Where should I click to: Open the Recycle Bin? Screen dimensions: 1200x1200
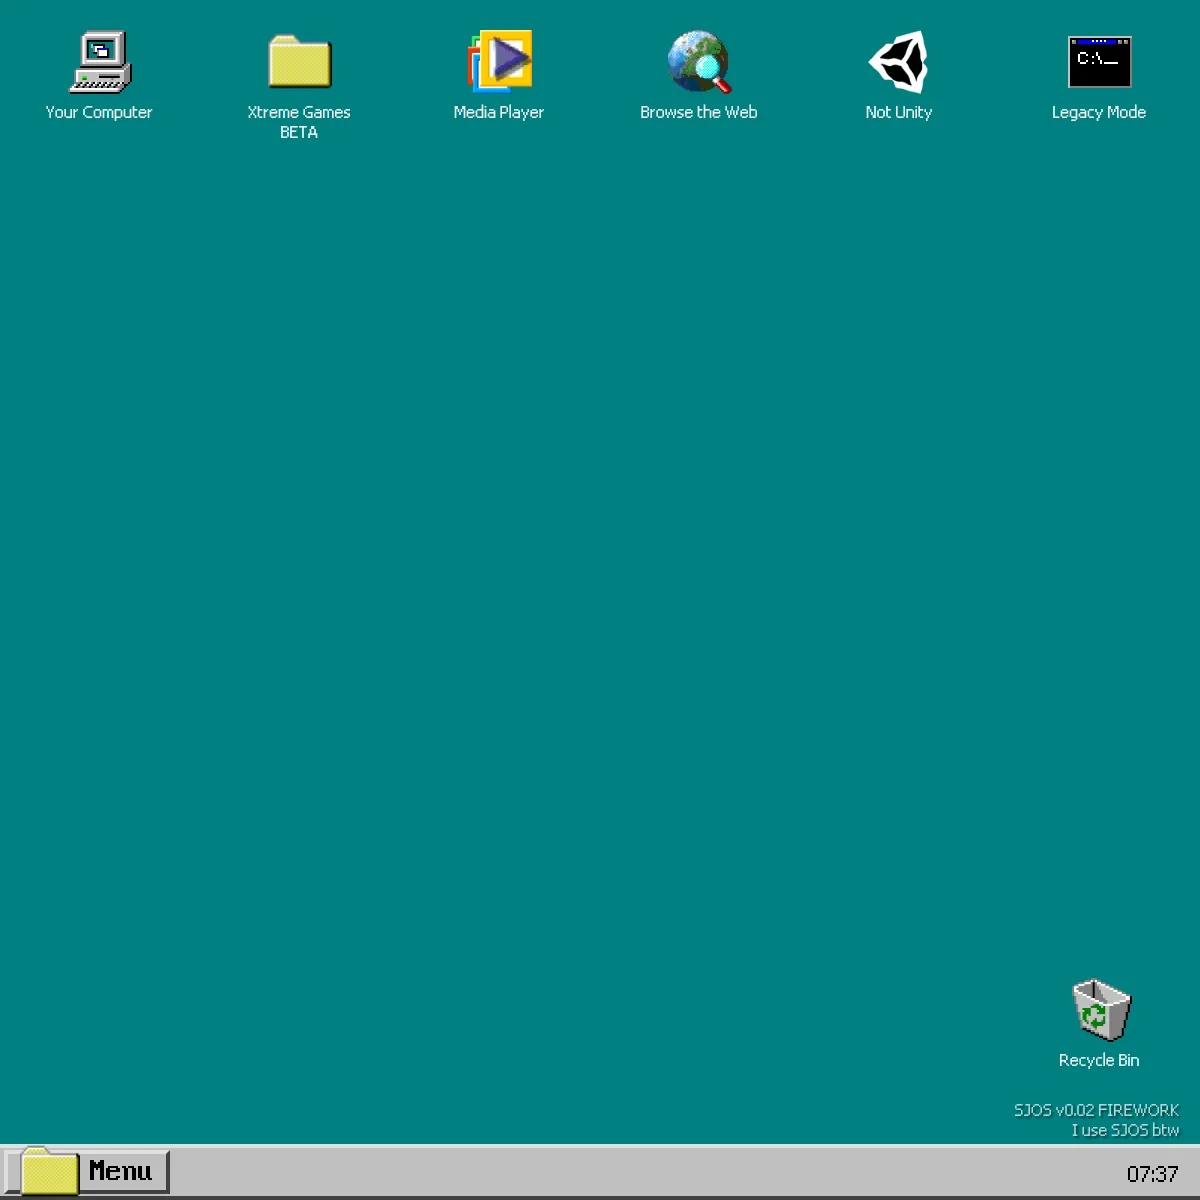tap(1100, 1010)
